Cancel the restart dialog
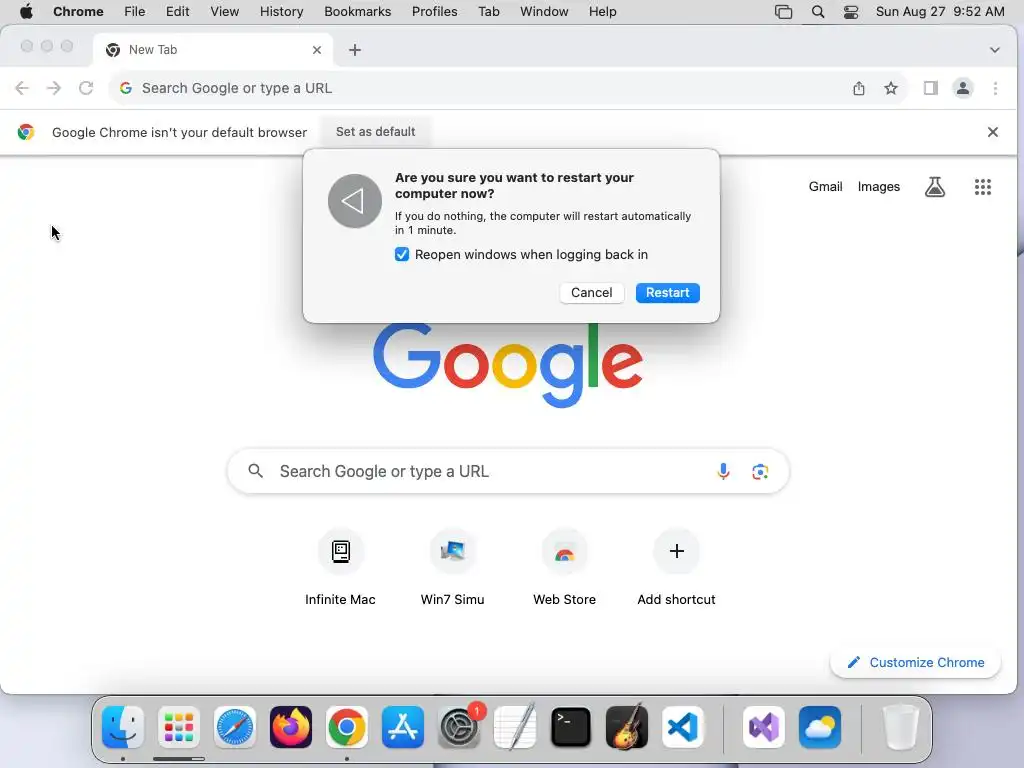The height and width of the screenshot is (768, 1024). 592,293
